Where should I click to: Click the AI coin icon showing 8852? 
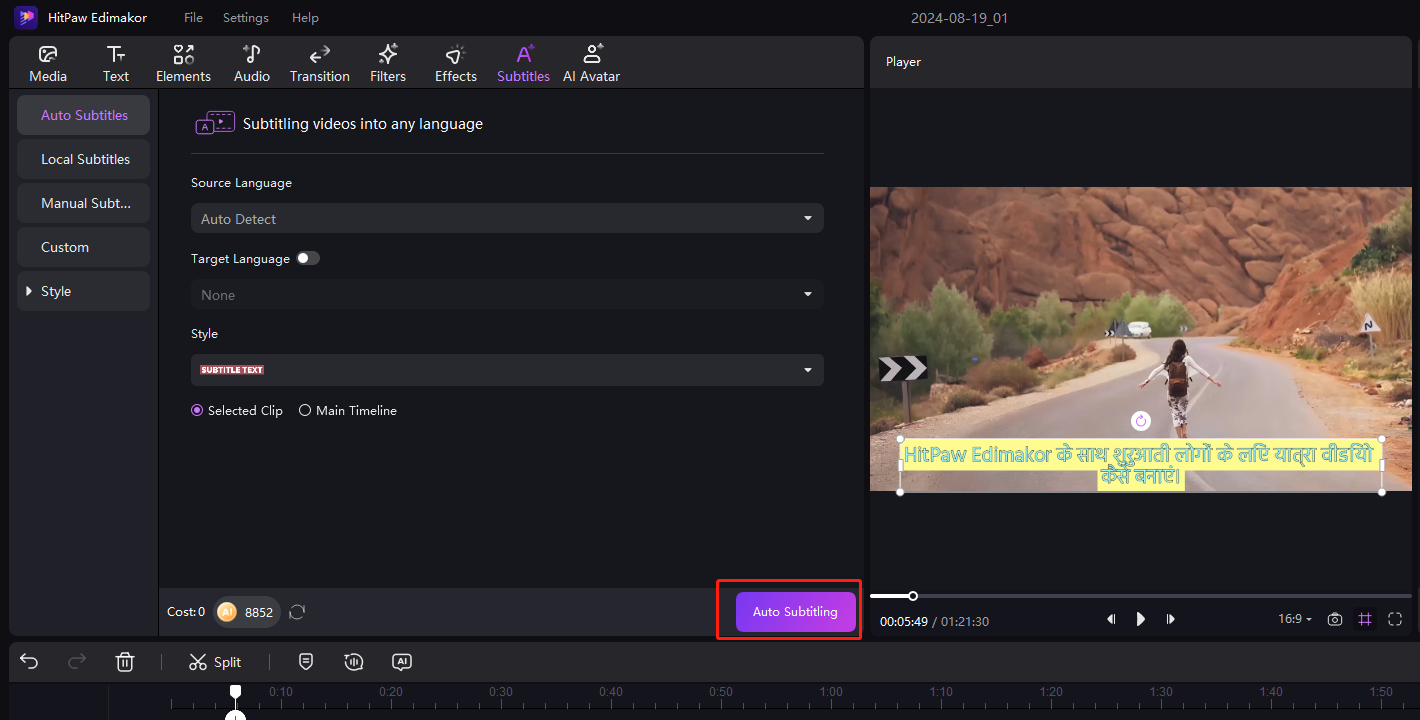pos(227,612)
